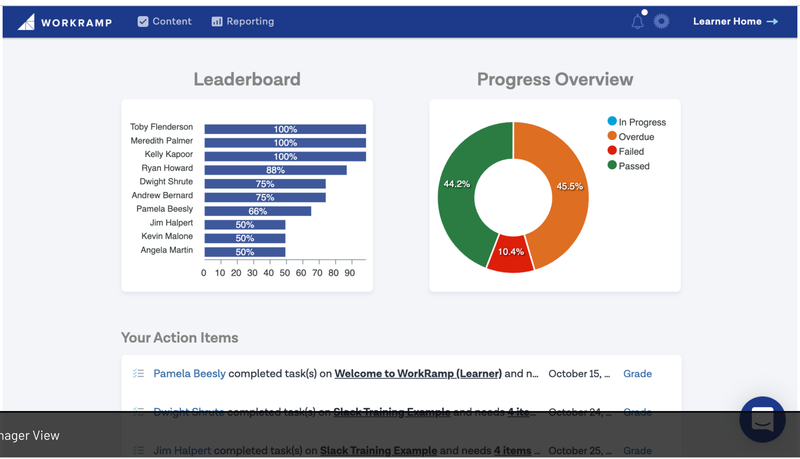The image size is (800, 459).
Task: Click the October 25 date text
Action: click(579, 450)
